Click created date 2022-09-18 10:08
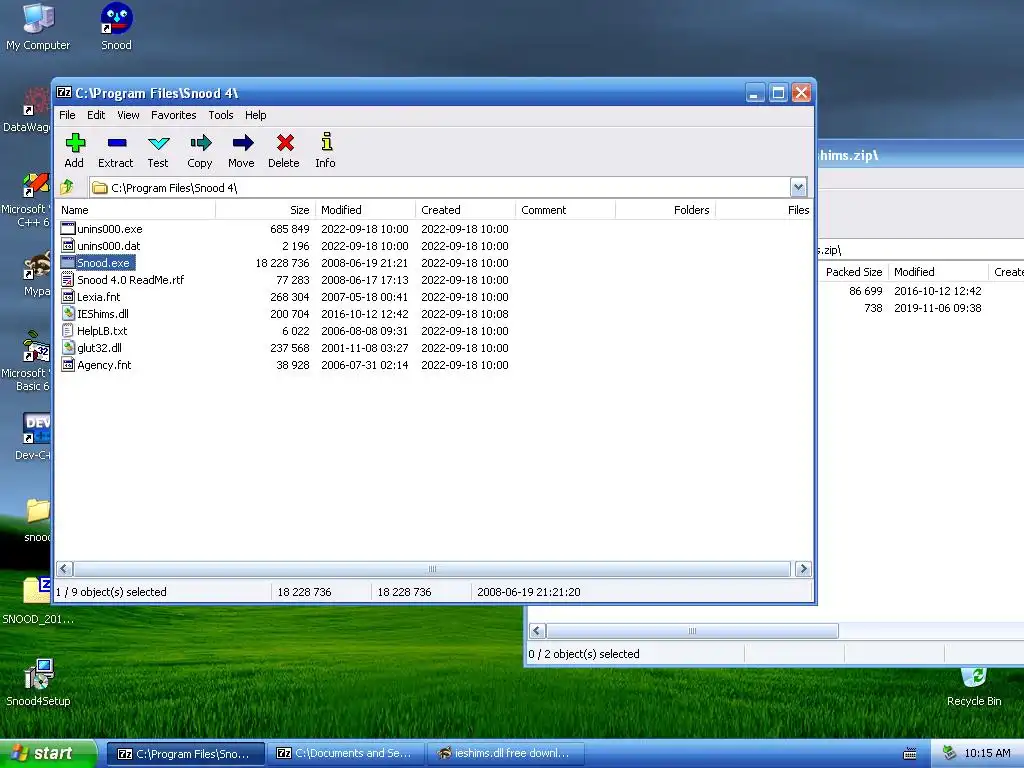Image resolution: width=1024 pixels, height=768 pixels. click(464, 313)
